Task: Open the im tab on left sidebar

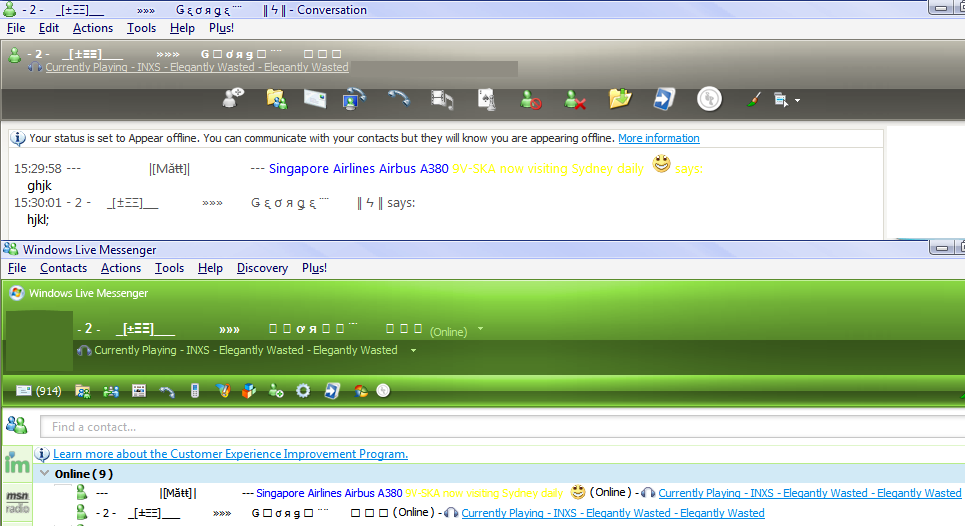Action: tap(17, 463)
